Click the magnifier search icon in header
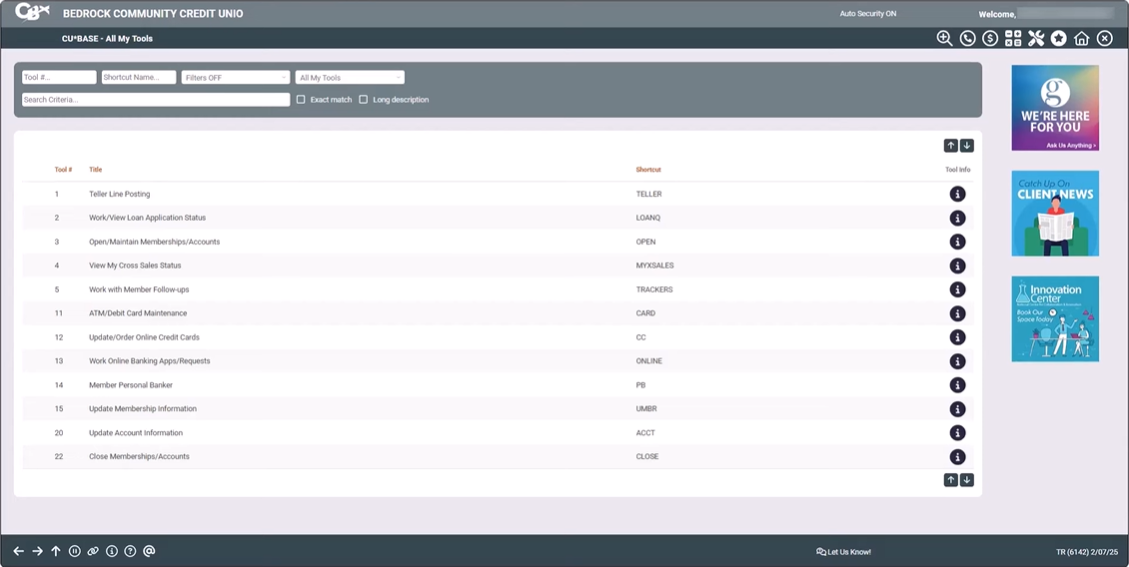1129x567 pixels. (944, 38)
